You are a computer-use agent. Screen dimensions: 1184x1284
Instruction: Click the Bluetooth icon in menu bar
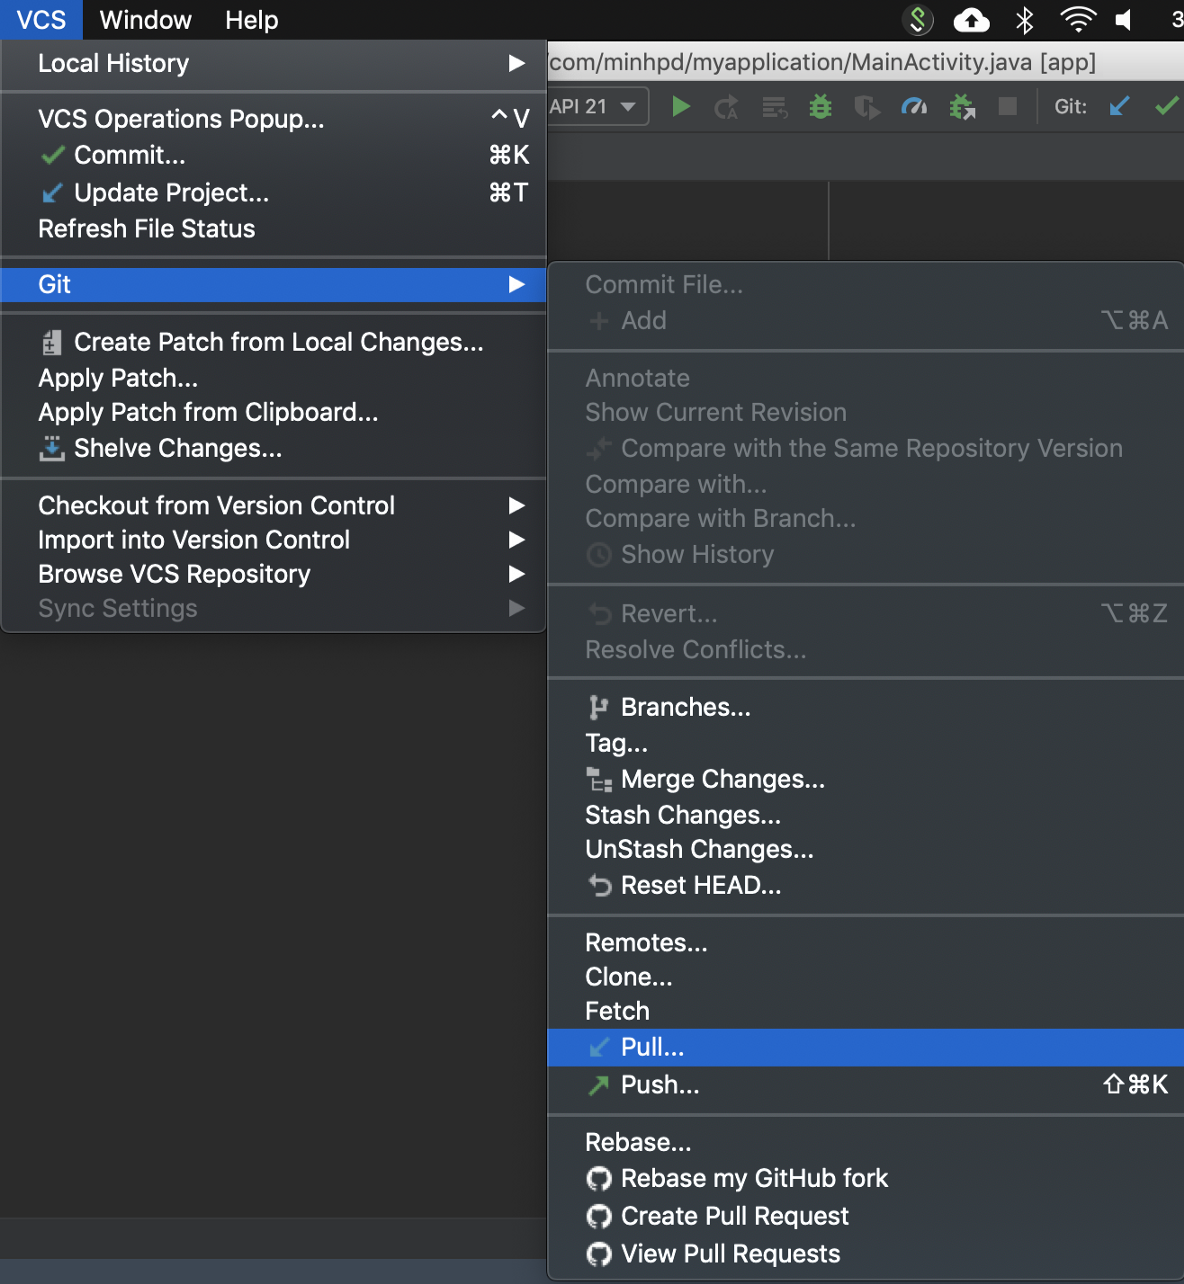[x=1024, y=20]
